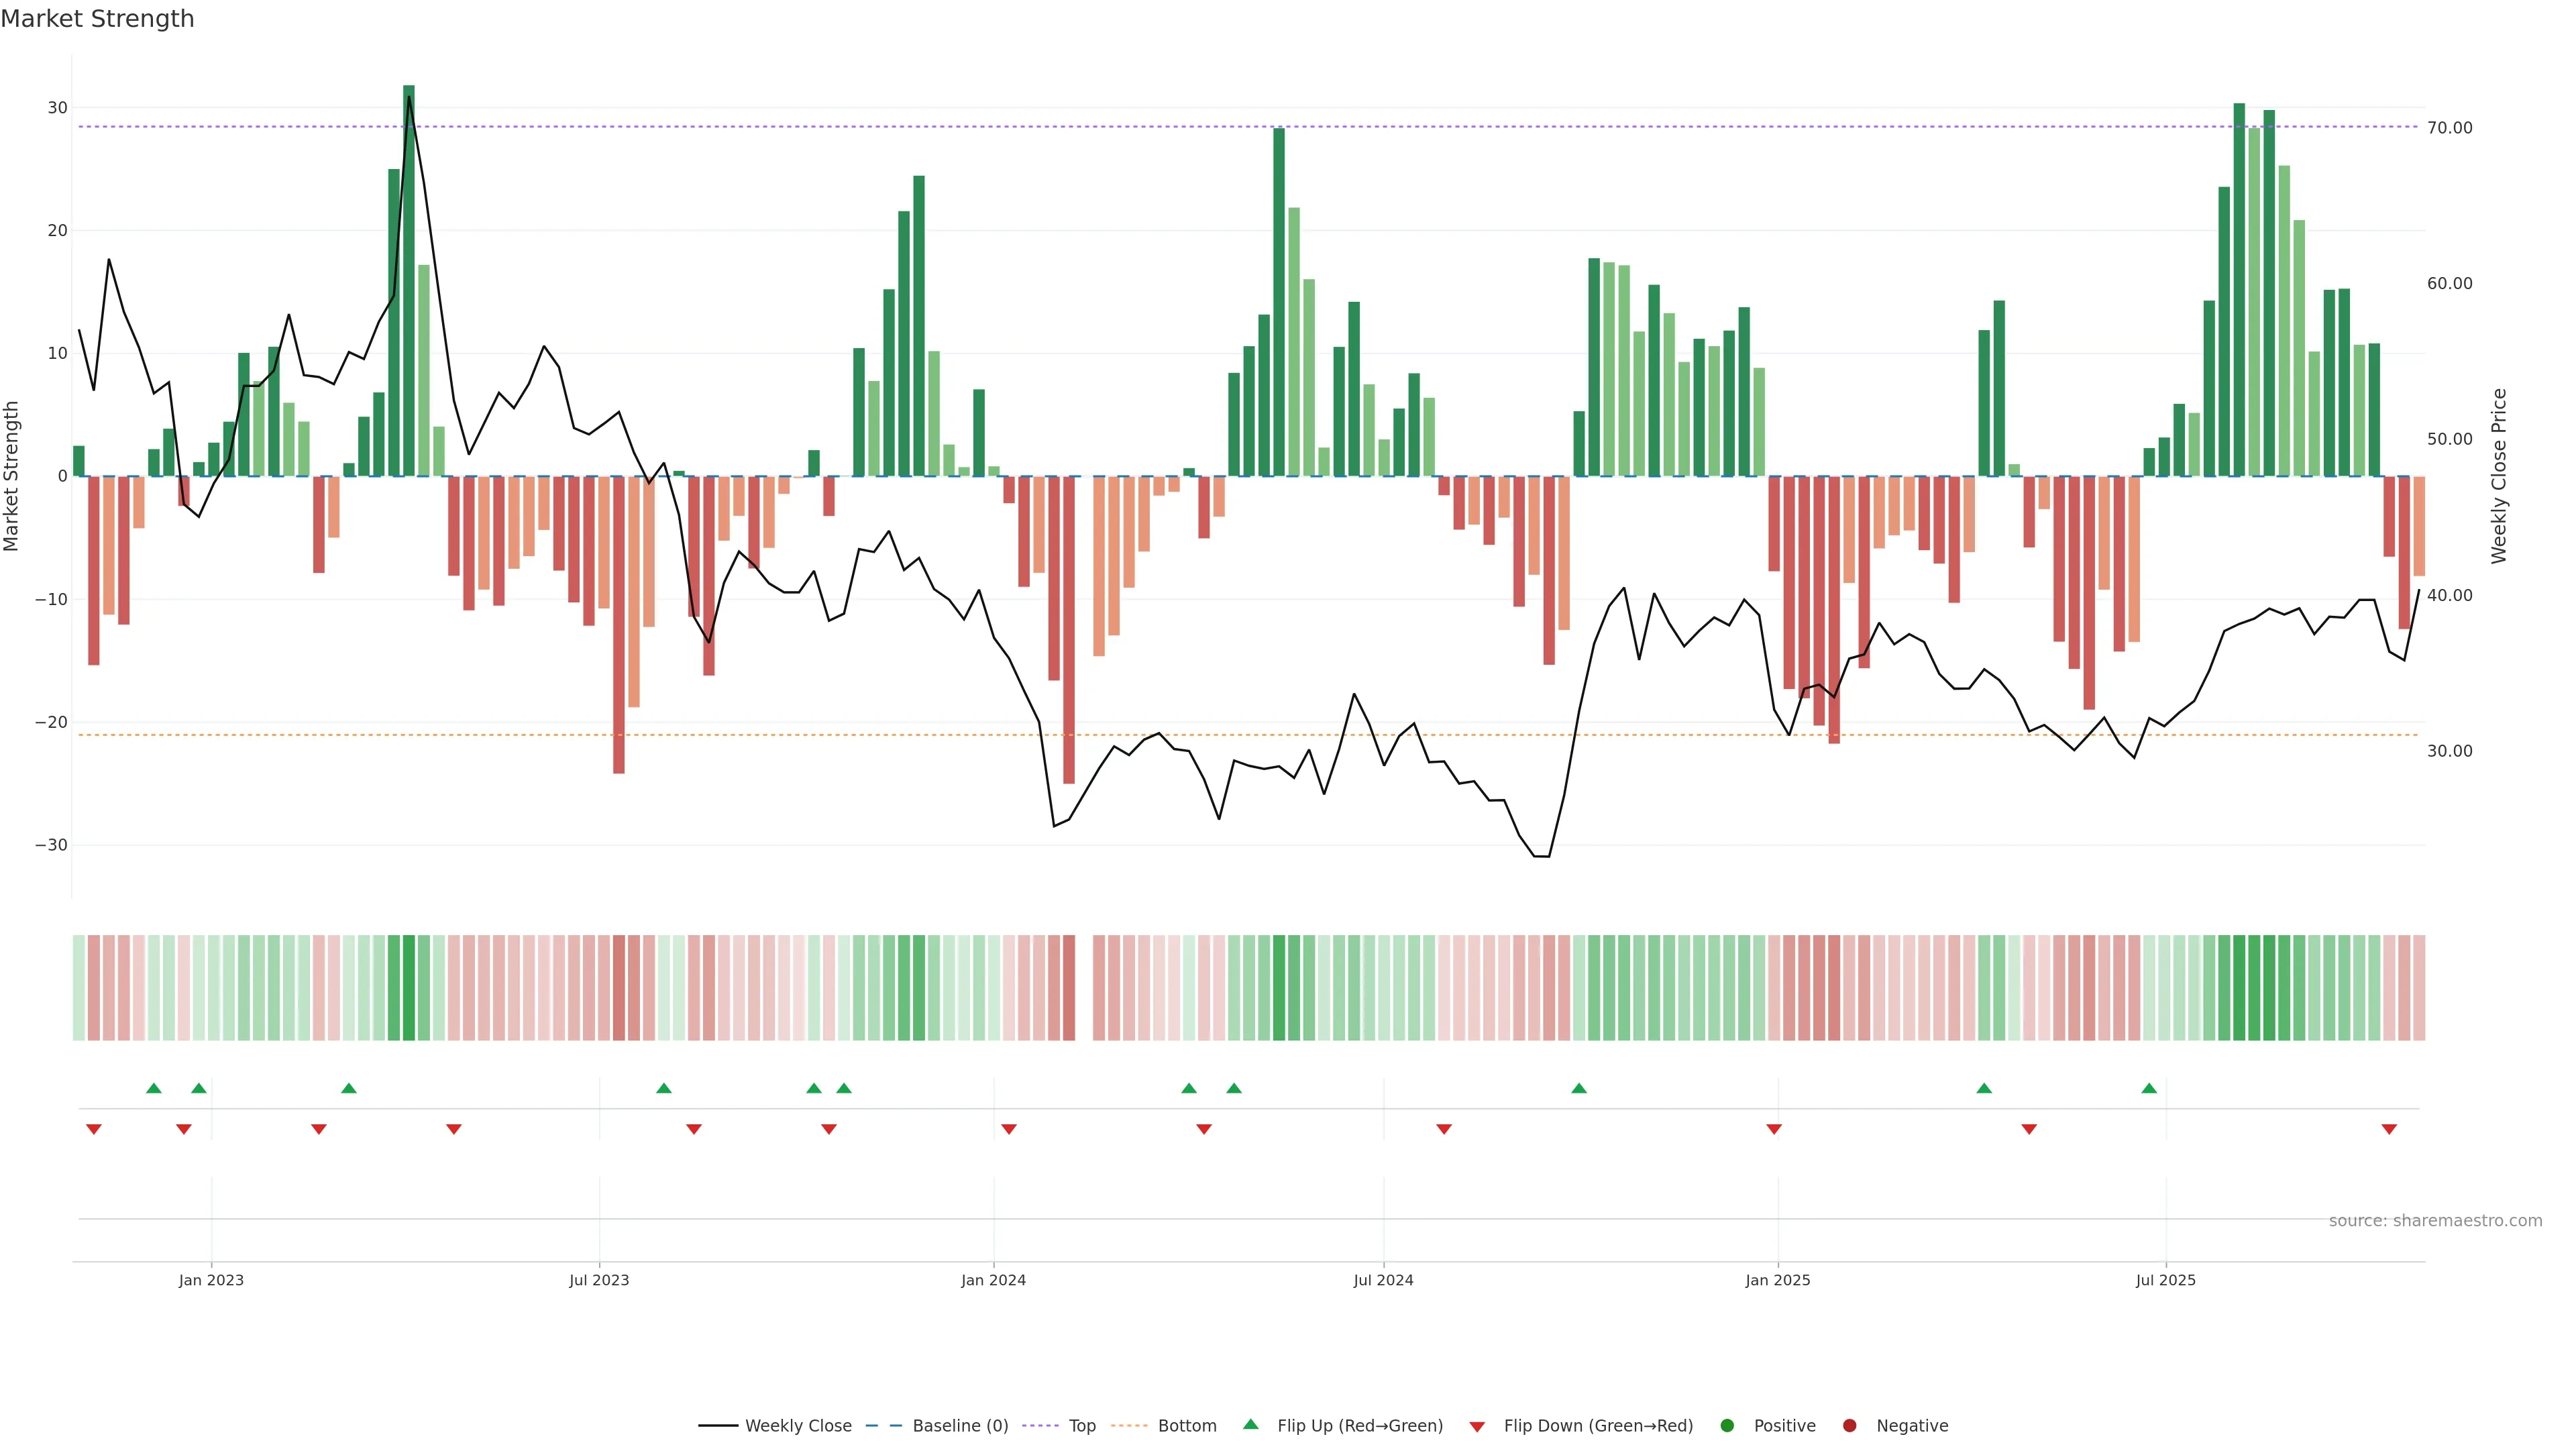Click the red Flip Down triangle in legend
This screenshot has height=1449, width=2576.
1477,1426
